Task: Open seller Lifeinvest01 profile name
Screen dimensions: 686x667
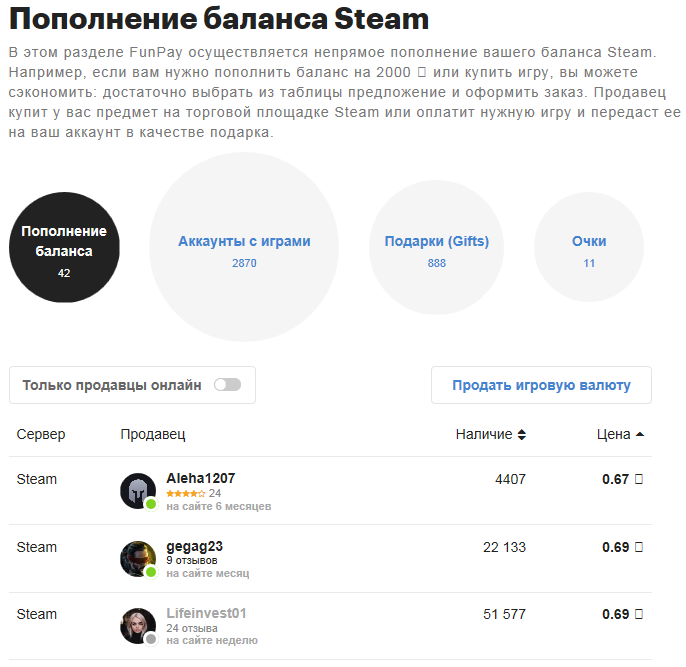Action: point(206,613)
